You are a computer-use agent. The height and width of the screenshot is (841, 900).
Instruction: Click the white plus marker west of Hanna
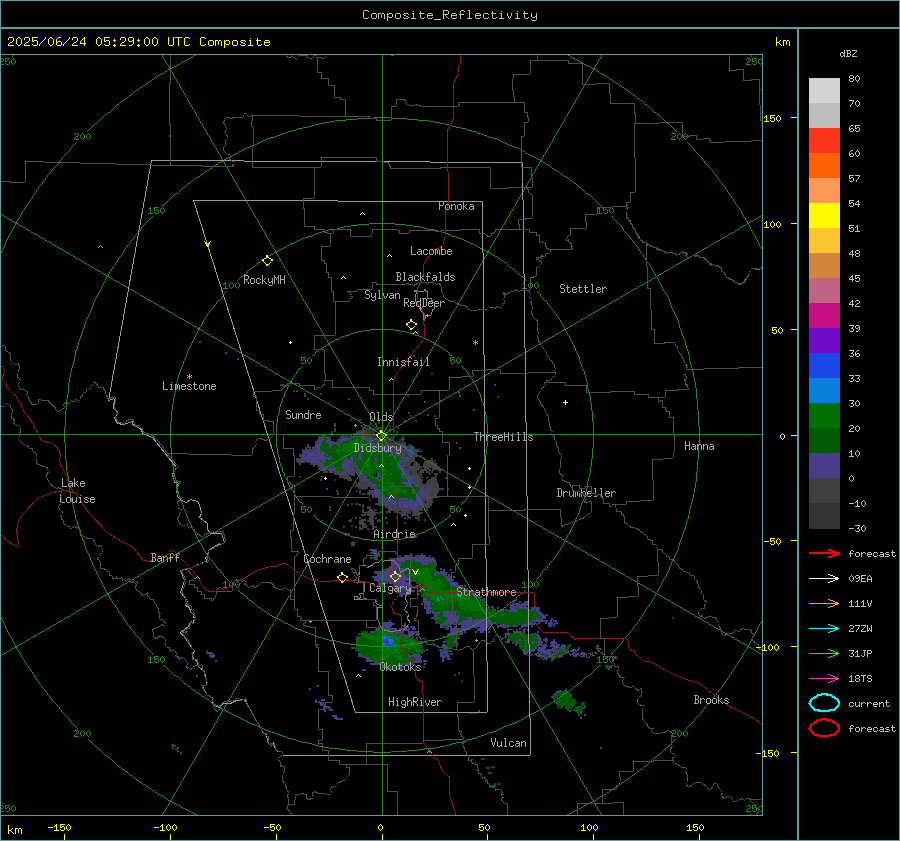point(565,402)
